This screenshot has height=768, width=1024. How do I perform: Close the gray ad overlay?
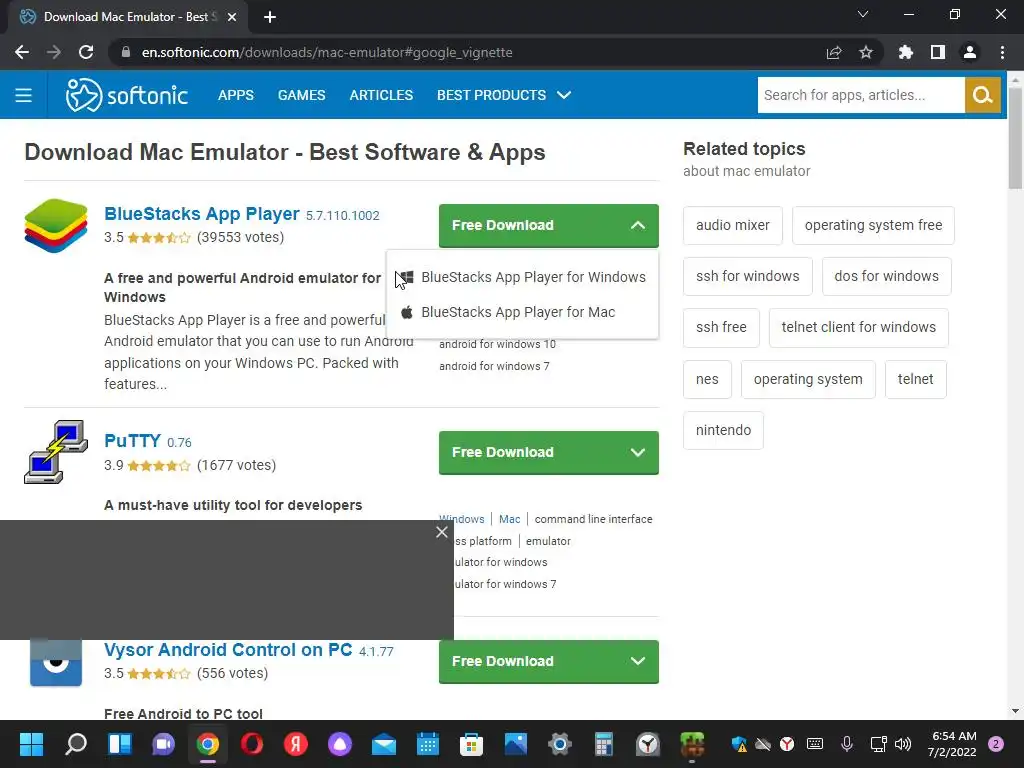tap(442, 532)
